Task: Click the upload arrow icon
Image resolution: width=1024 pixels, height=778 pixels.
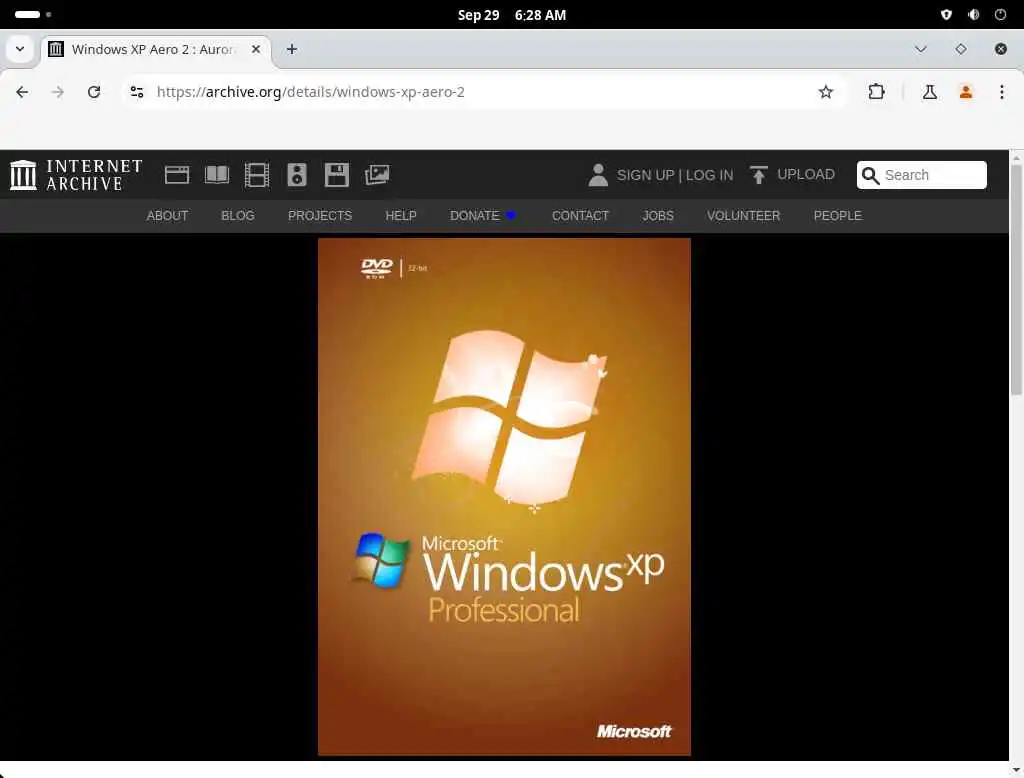Action: pos(758,175)
